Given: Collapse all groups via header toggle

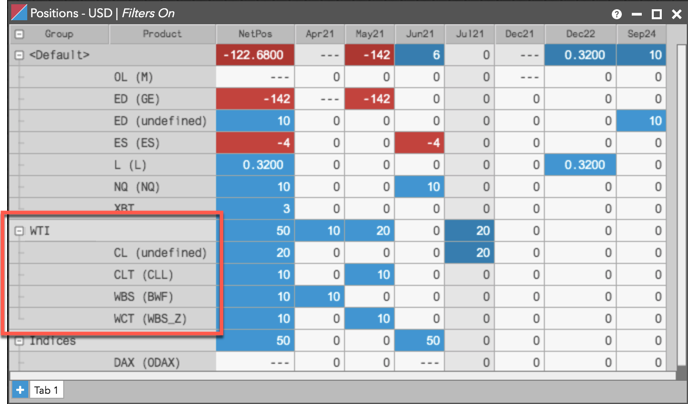Looking at the screenshot, I should [x=19, y=34].
